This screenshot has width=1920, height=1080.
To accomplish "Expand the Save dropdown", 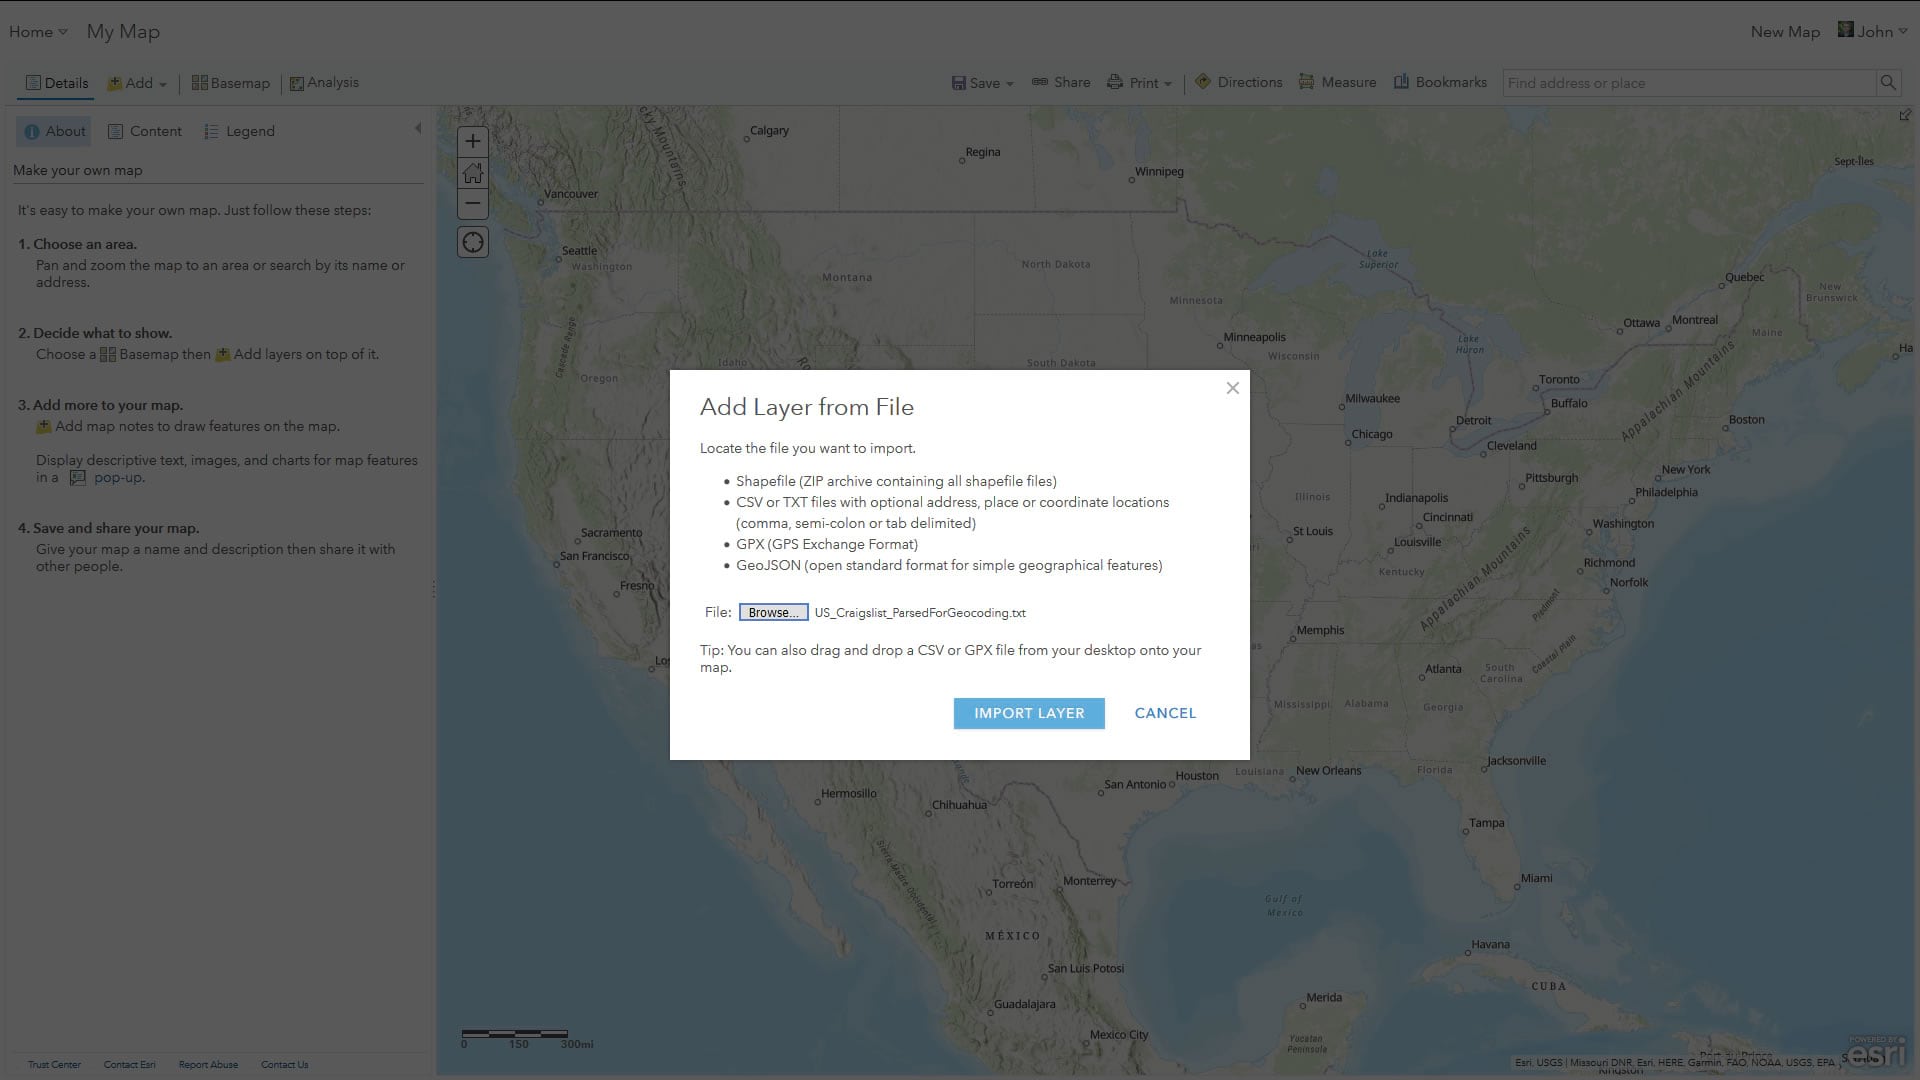I will pos(983,84).
